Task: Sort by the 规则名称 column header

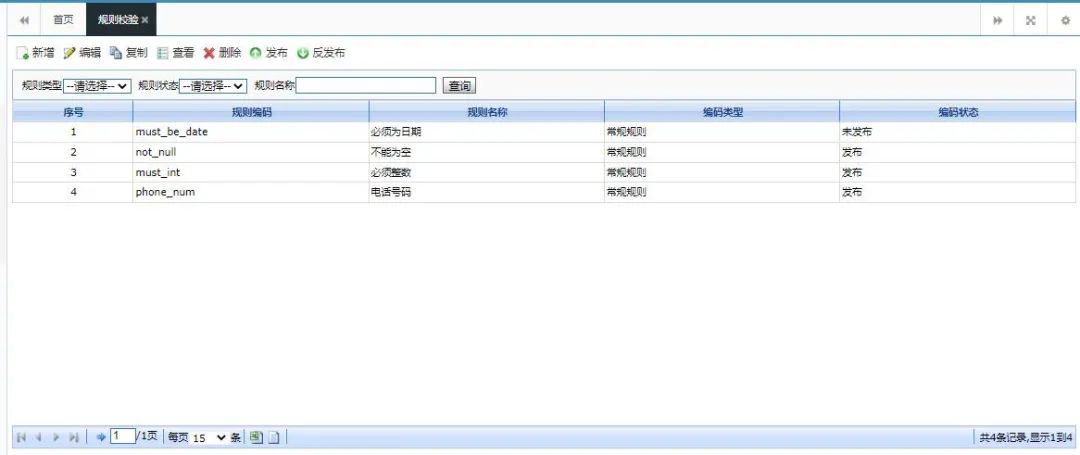Action: point(487,112)
